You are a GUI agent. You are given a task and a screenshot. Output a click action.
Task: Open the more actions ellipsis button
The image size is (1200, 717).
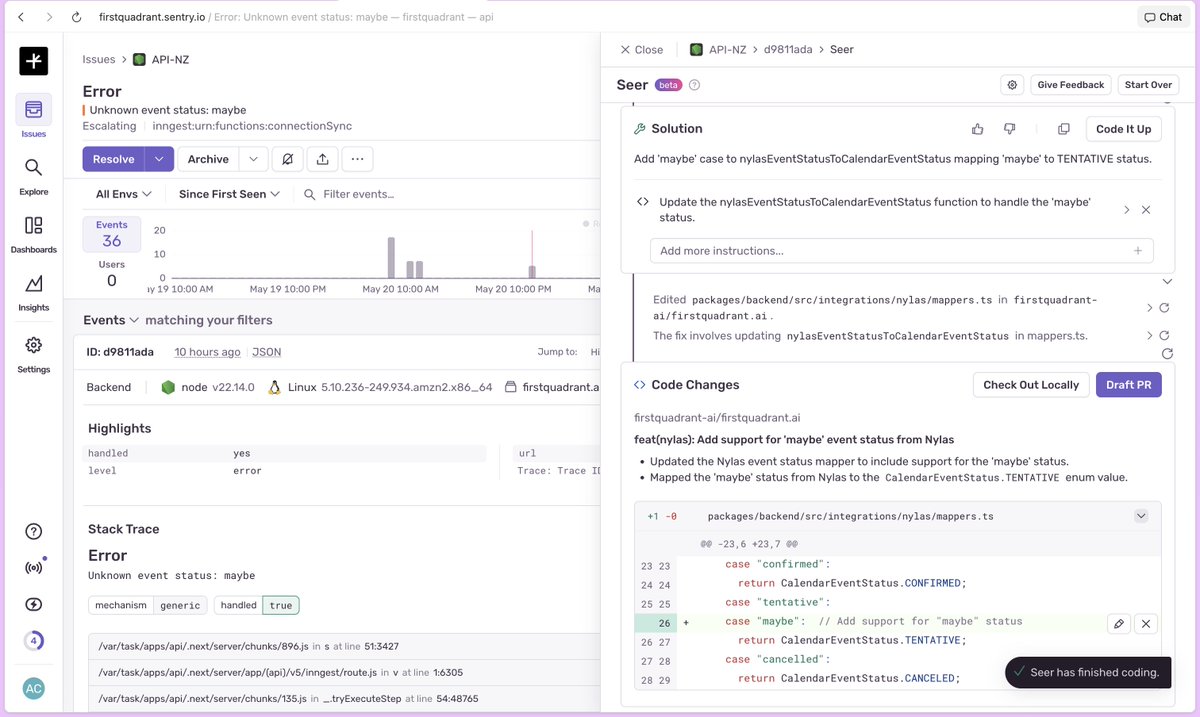click(x=357, y=159)
